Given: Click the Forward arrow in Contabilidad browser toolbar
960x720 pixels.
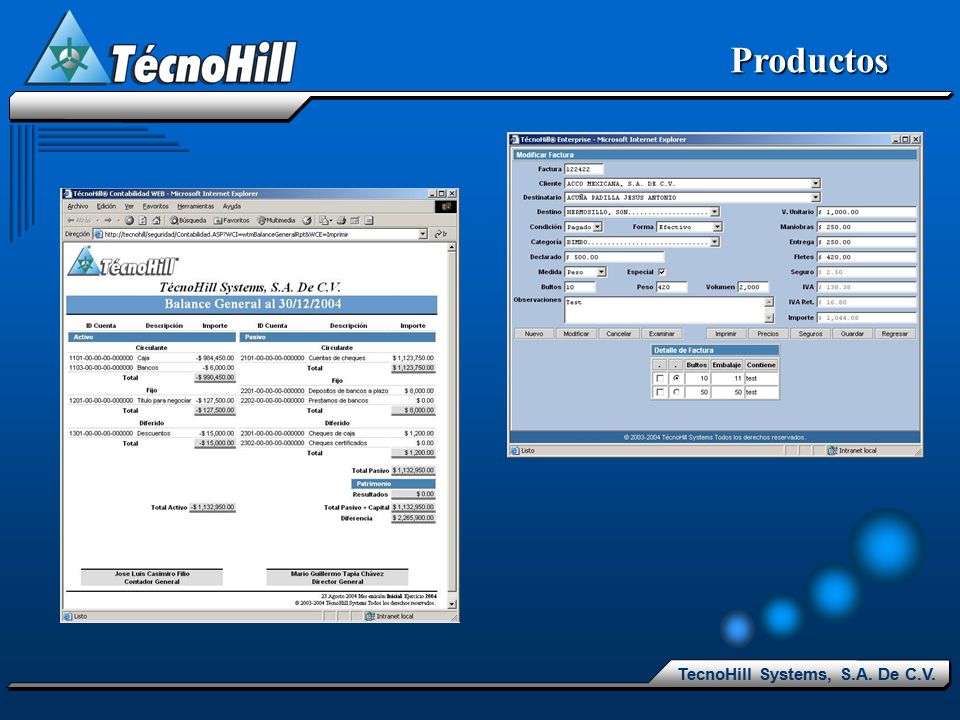Looking at the screenshot, I should (x=108, y=220).
